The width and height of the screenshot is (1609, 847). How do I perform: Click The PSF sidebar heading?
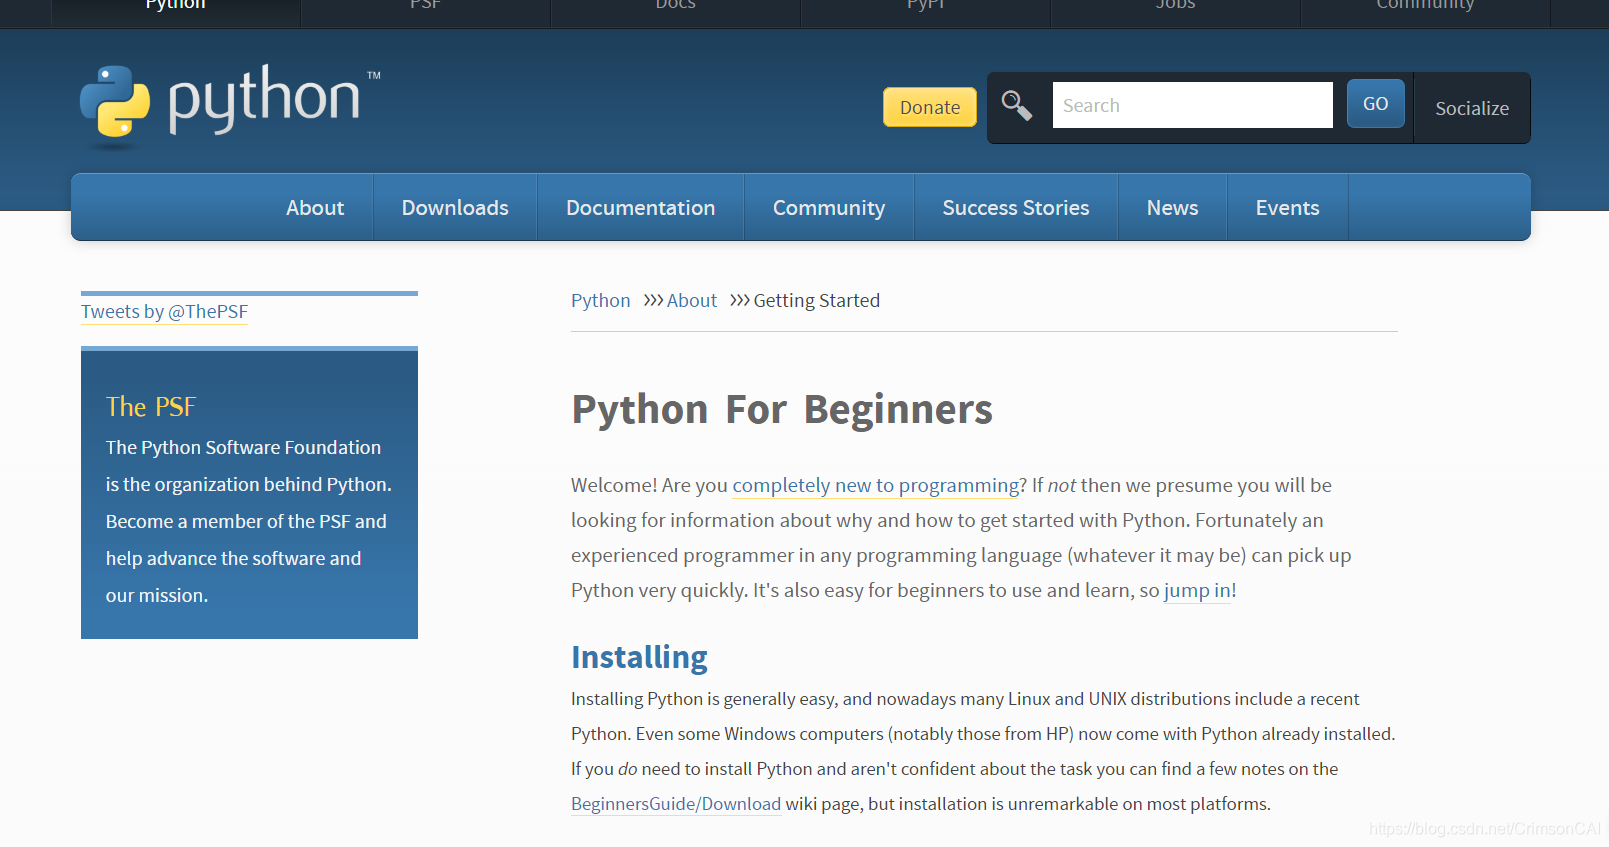click(151, 406)
